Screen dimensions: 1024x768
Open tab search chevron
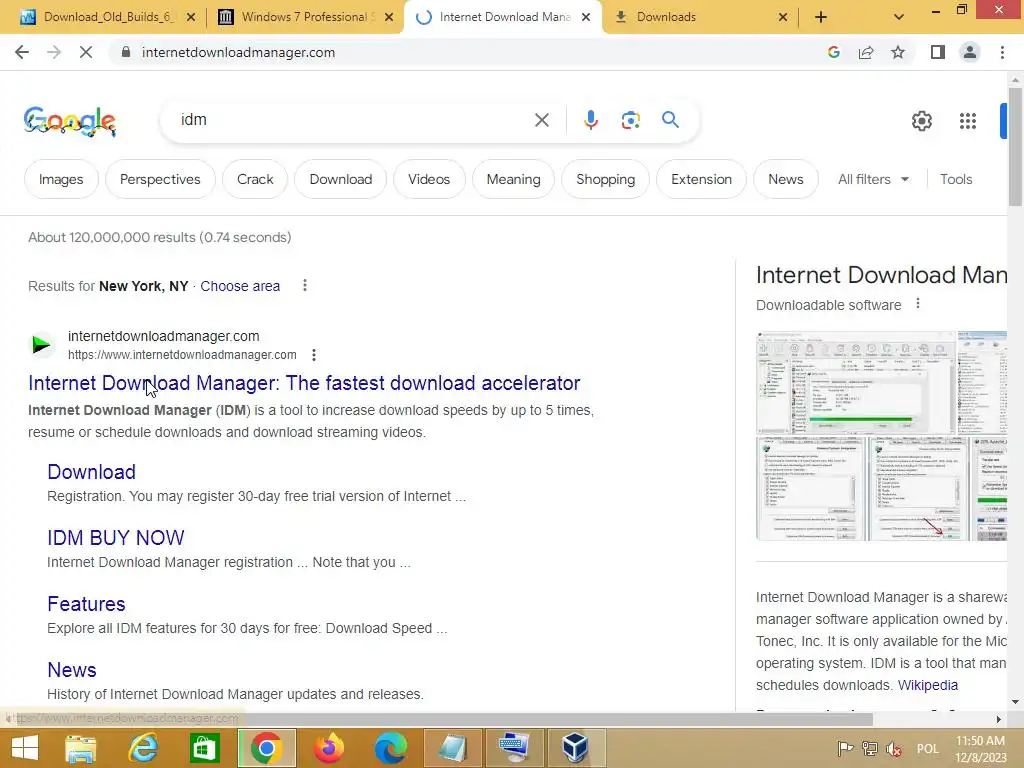pos(899,17)
